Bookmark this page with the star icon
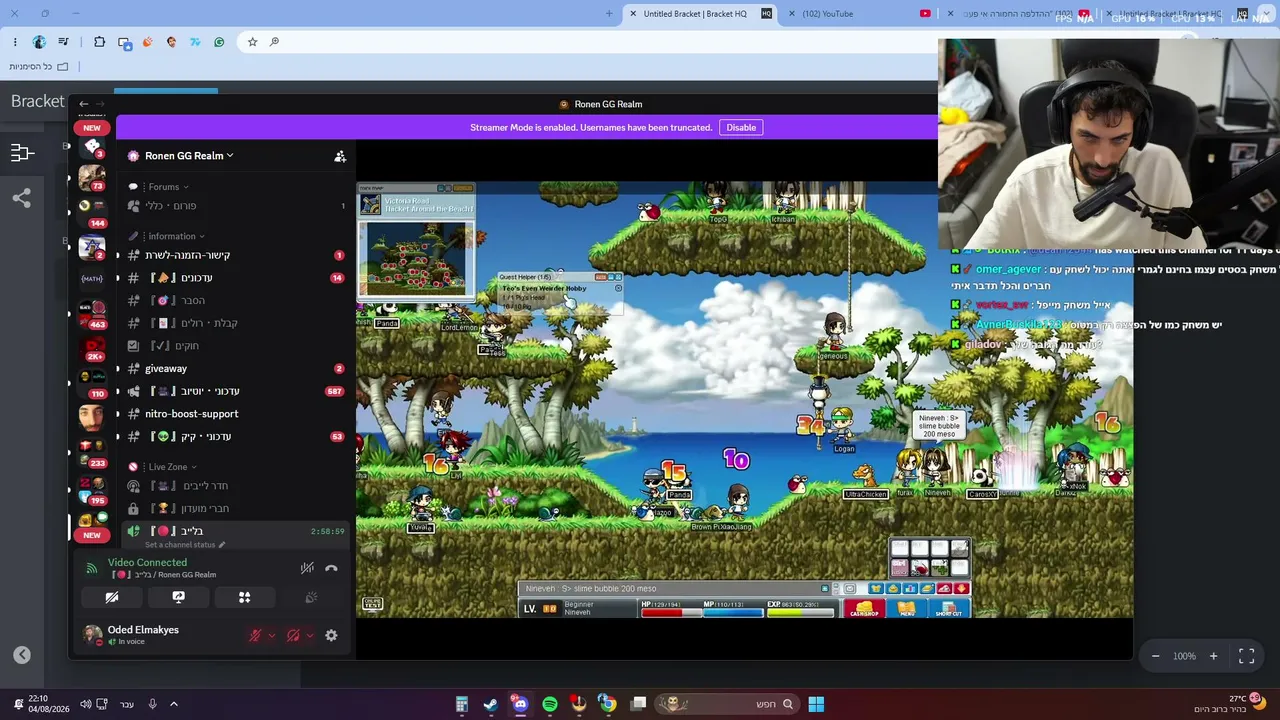Screen dimensions: 1280x720 (252, 42)
